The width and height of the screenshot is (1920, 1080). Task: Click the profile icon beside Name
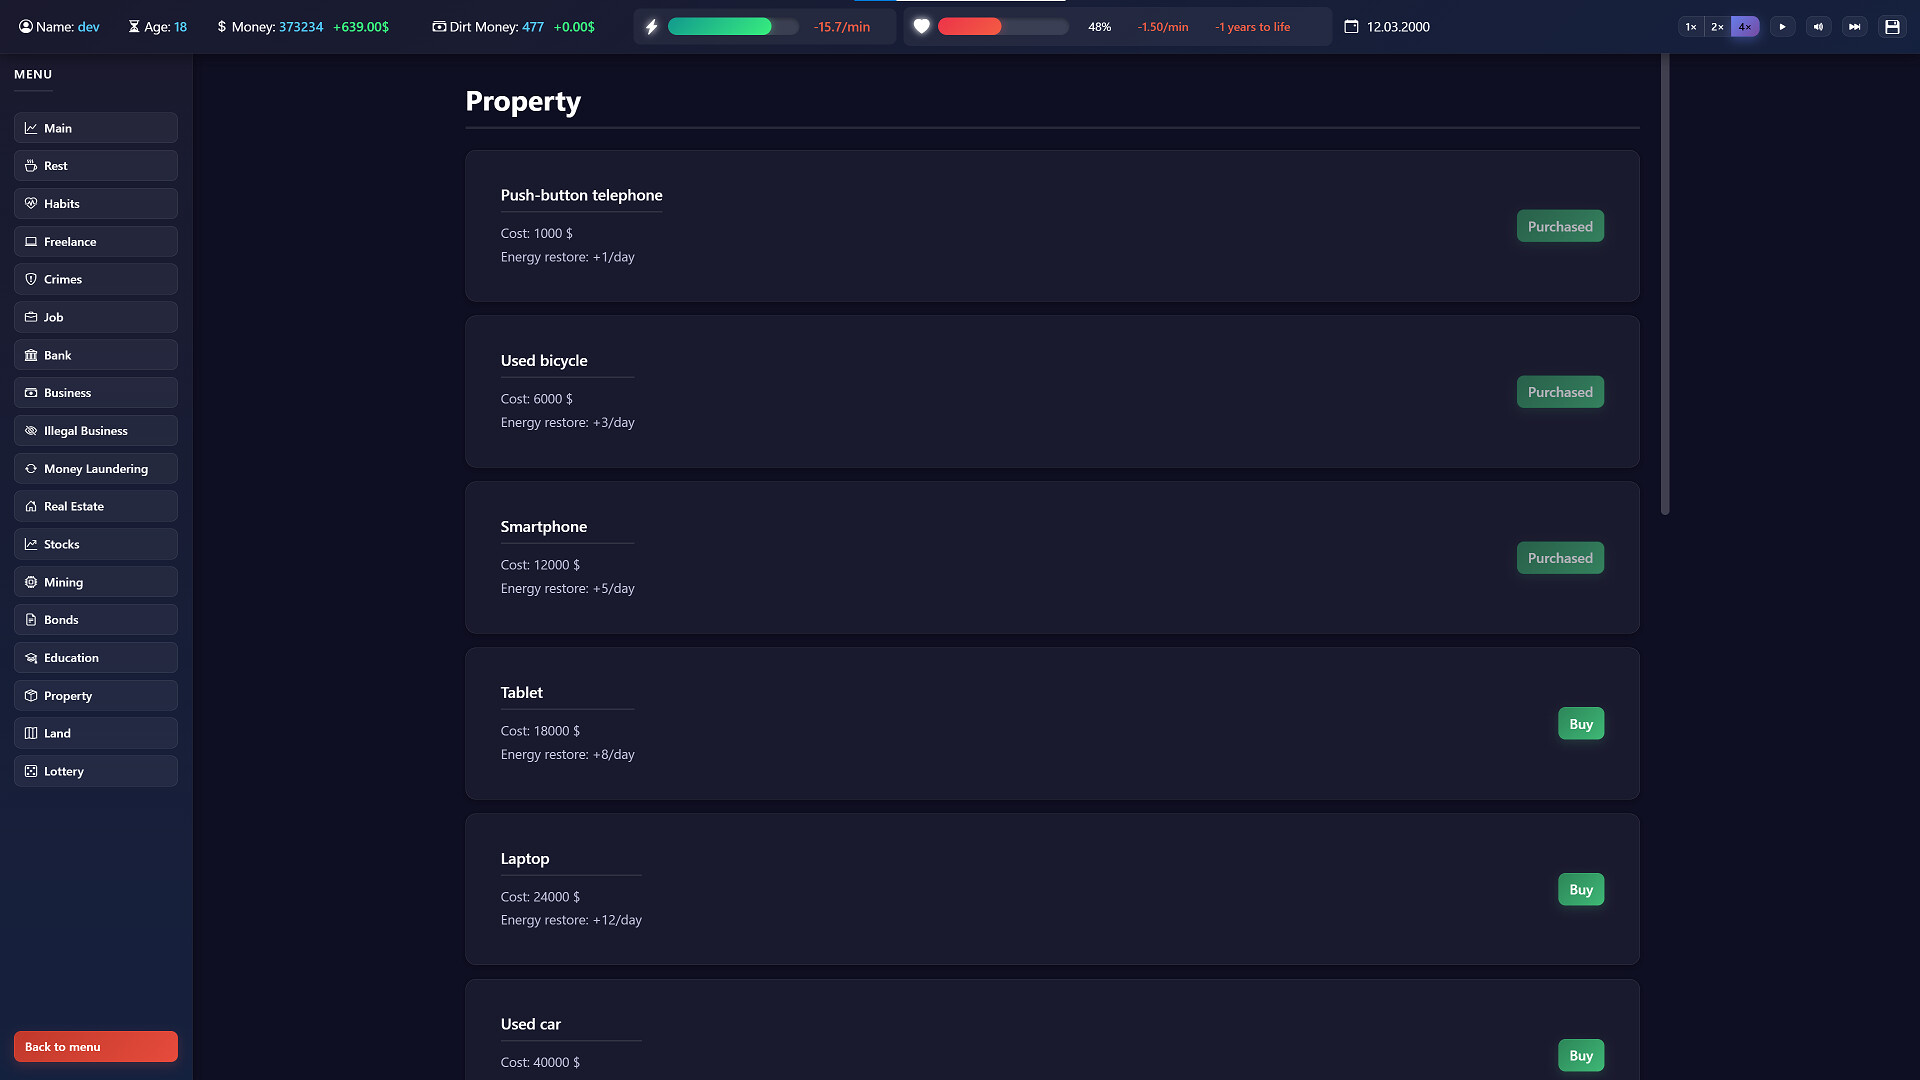point(26,27)
